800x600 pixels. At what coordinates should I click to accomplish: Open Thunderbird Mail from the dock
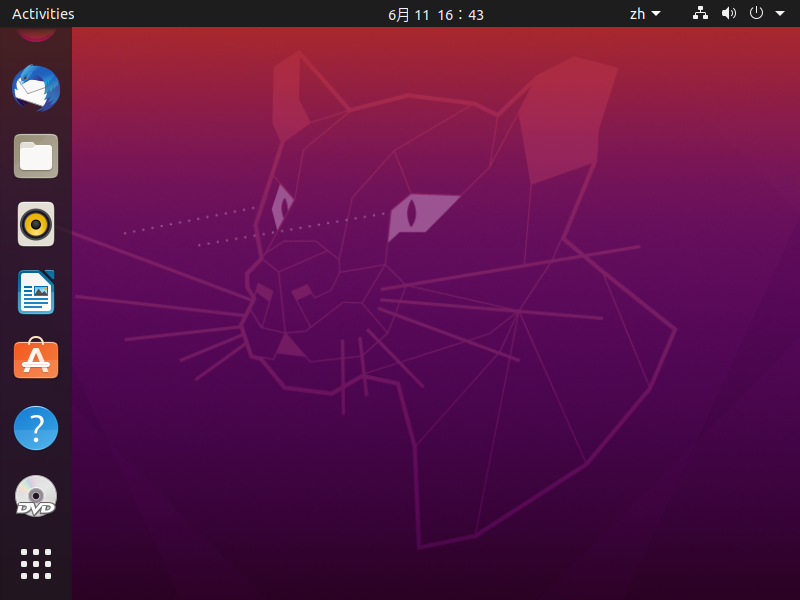[x=36, y=88]
